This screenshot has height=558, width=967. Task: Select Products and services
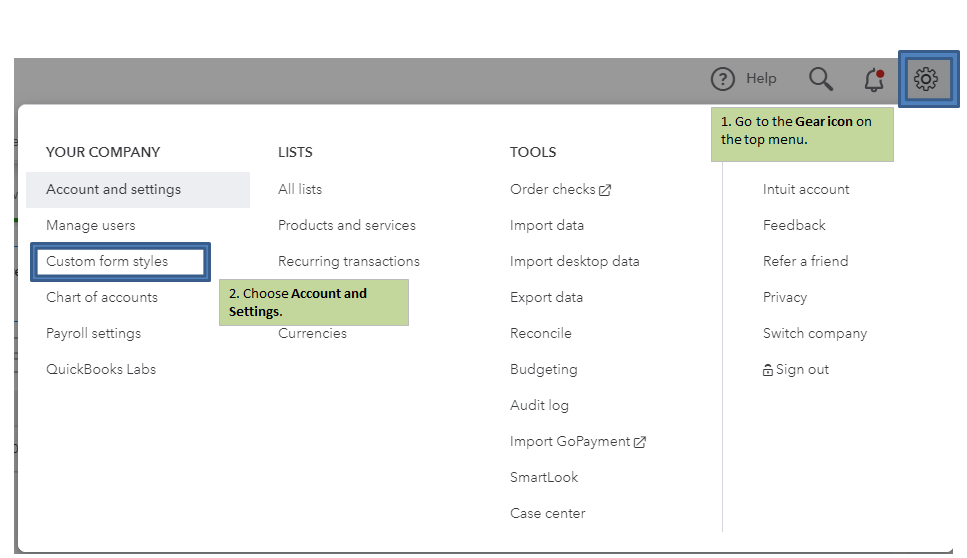point(347,225)
